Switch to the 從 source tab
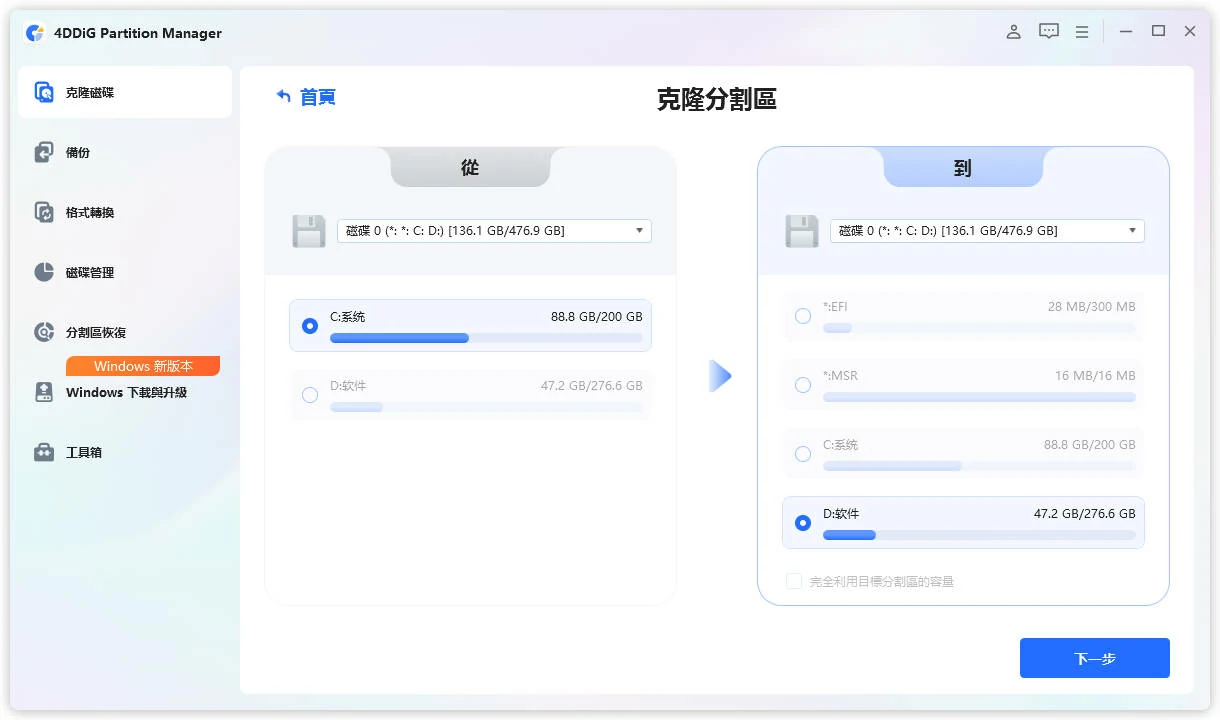The image size is (1220, 720). pyautogui.click(x=470, y=168)
